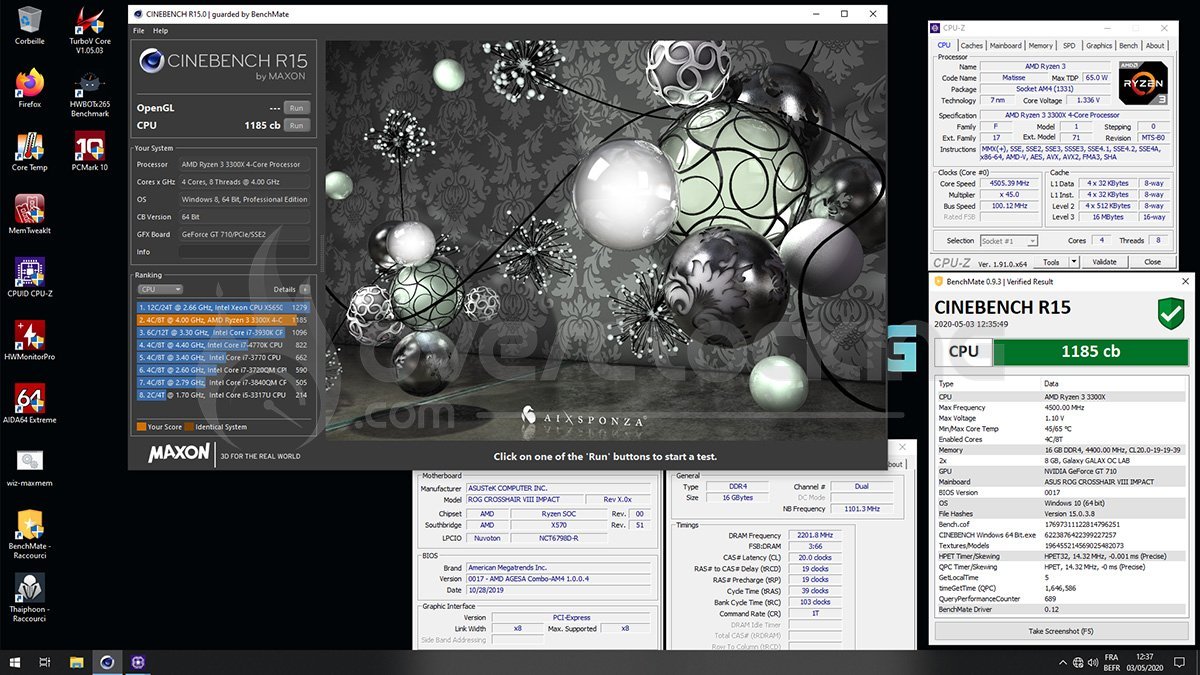Open AIDA64 Extreme desktop icon
Image resolution: width=1200 pixels, height=675 pixels.
tap(30, 404)
